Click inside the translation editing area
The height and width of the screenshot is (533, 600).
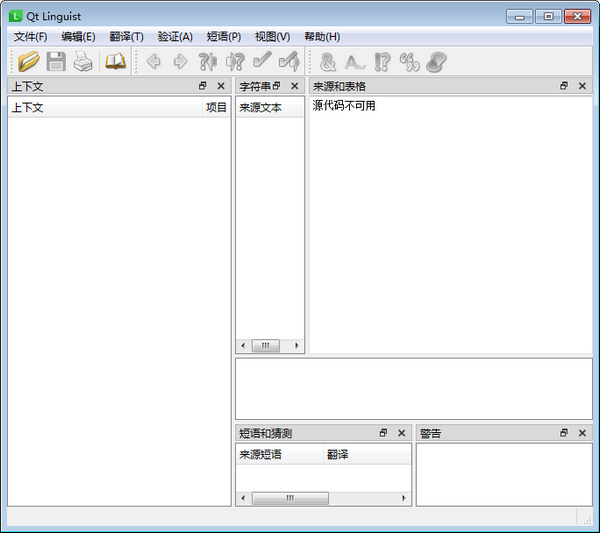click(x=414, y=389)
